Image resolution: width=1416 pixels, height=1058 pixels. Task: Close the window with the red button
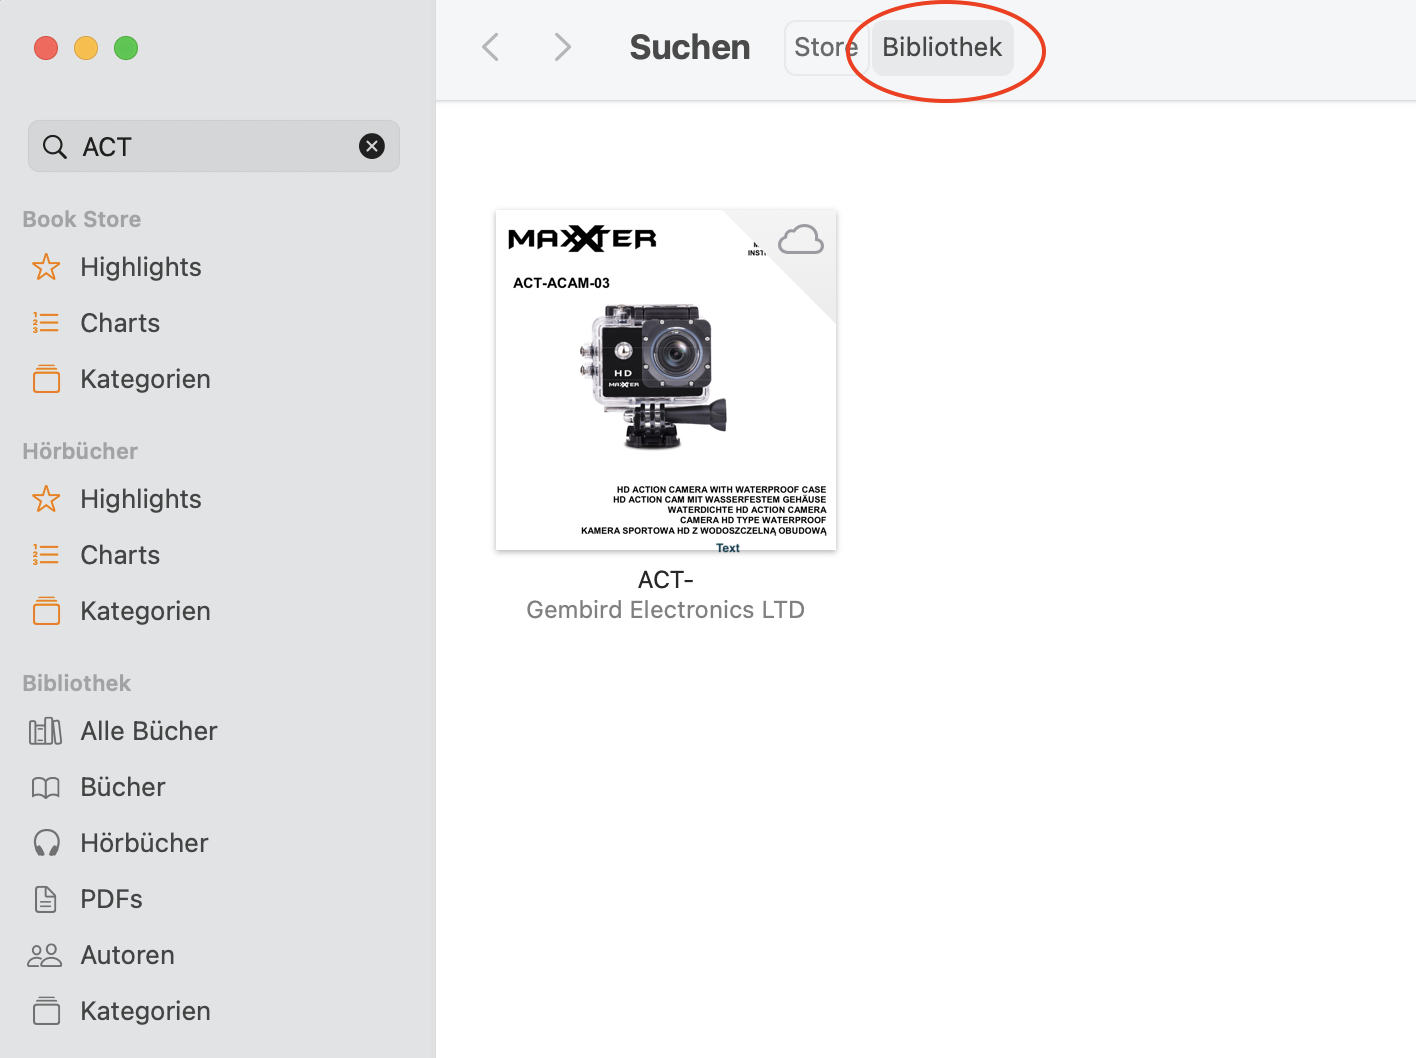(x=46, y=48)
